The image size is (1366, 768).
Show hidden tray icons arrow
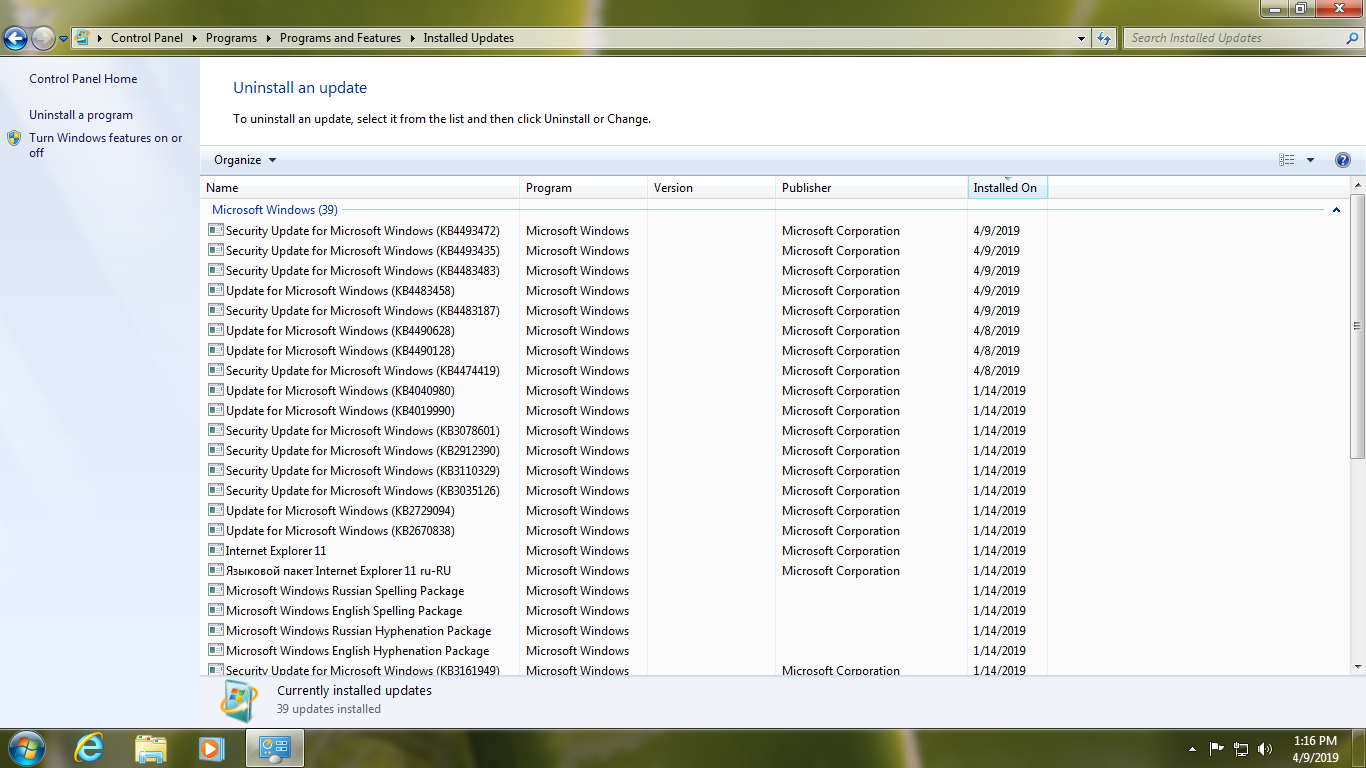pos(1192,748)
